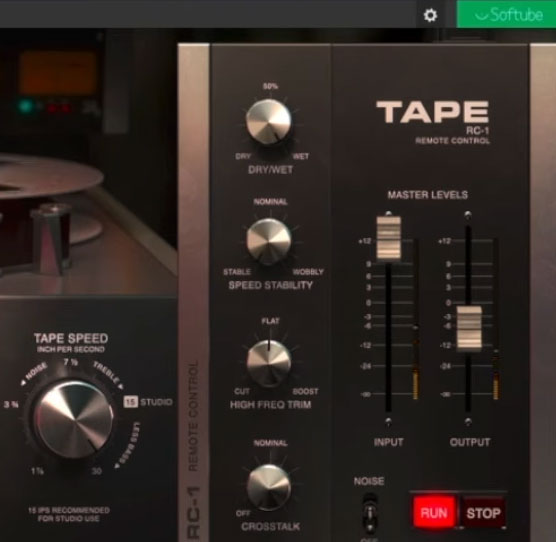Click the DRY label on Dry/Wet knob
The height and width of the screenshot is (542, 556).
pos(243,156)
